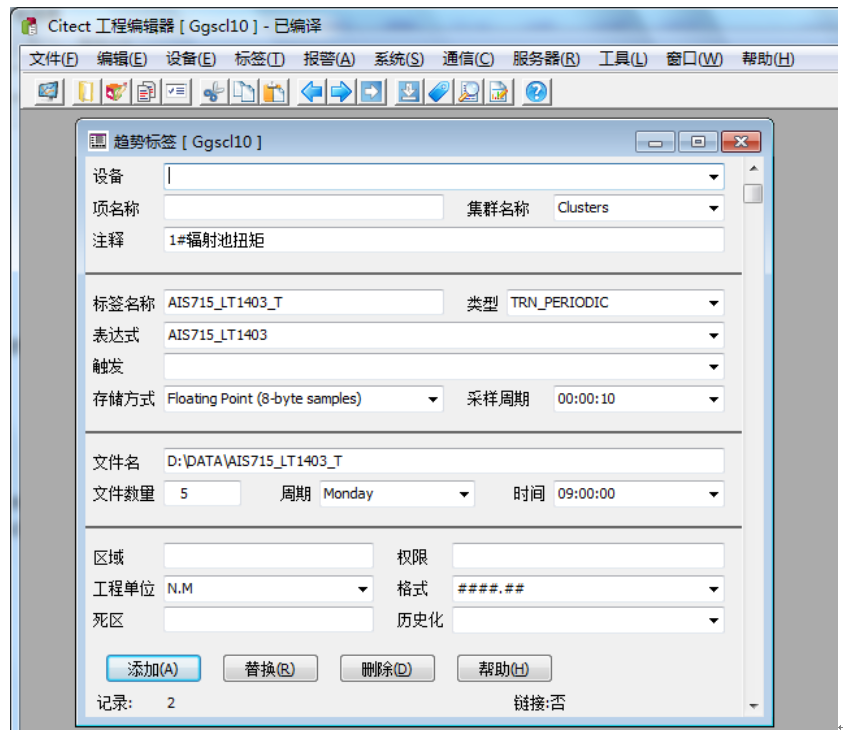Open the 集群名称 Clusters dropdown

coord(712,208)
